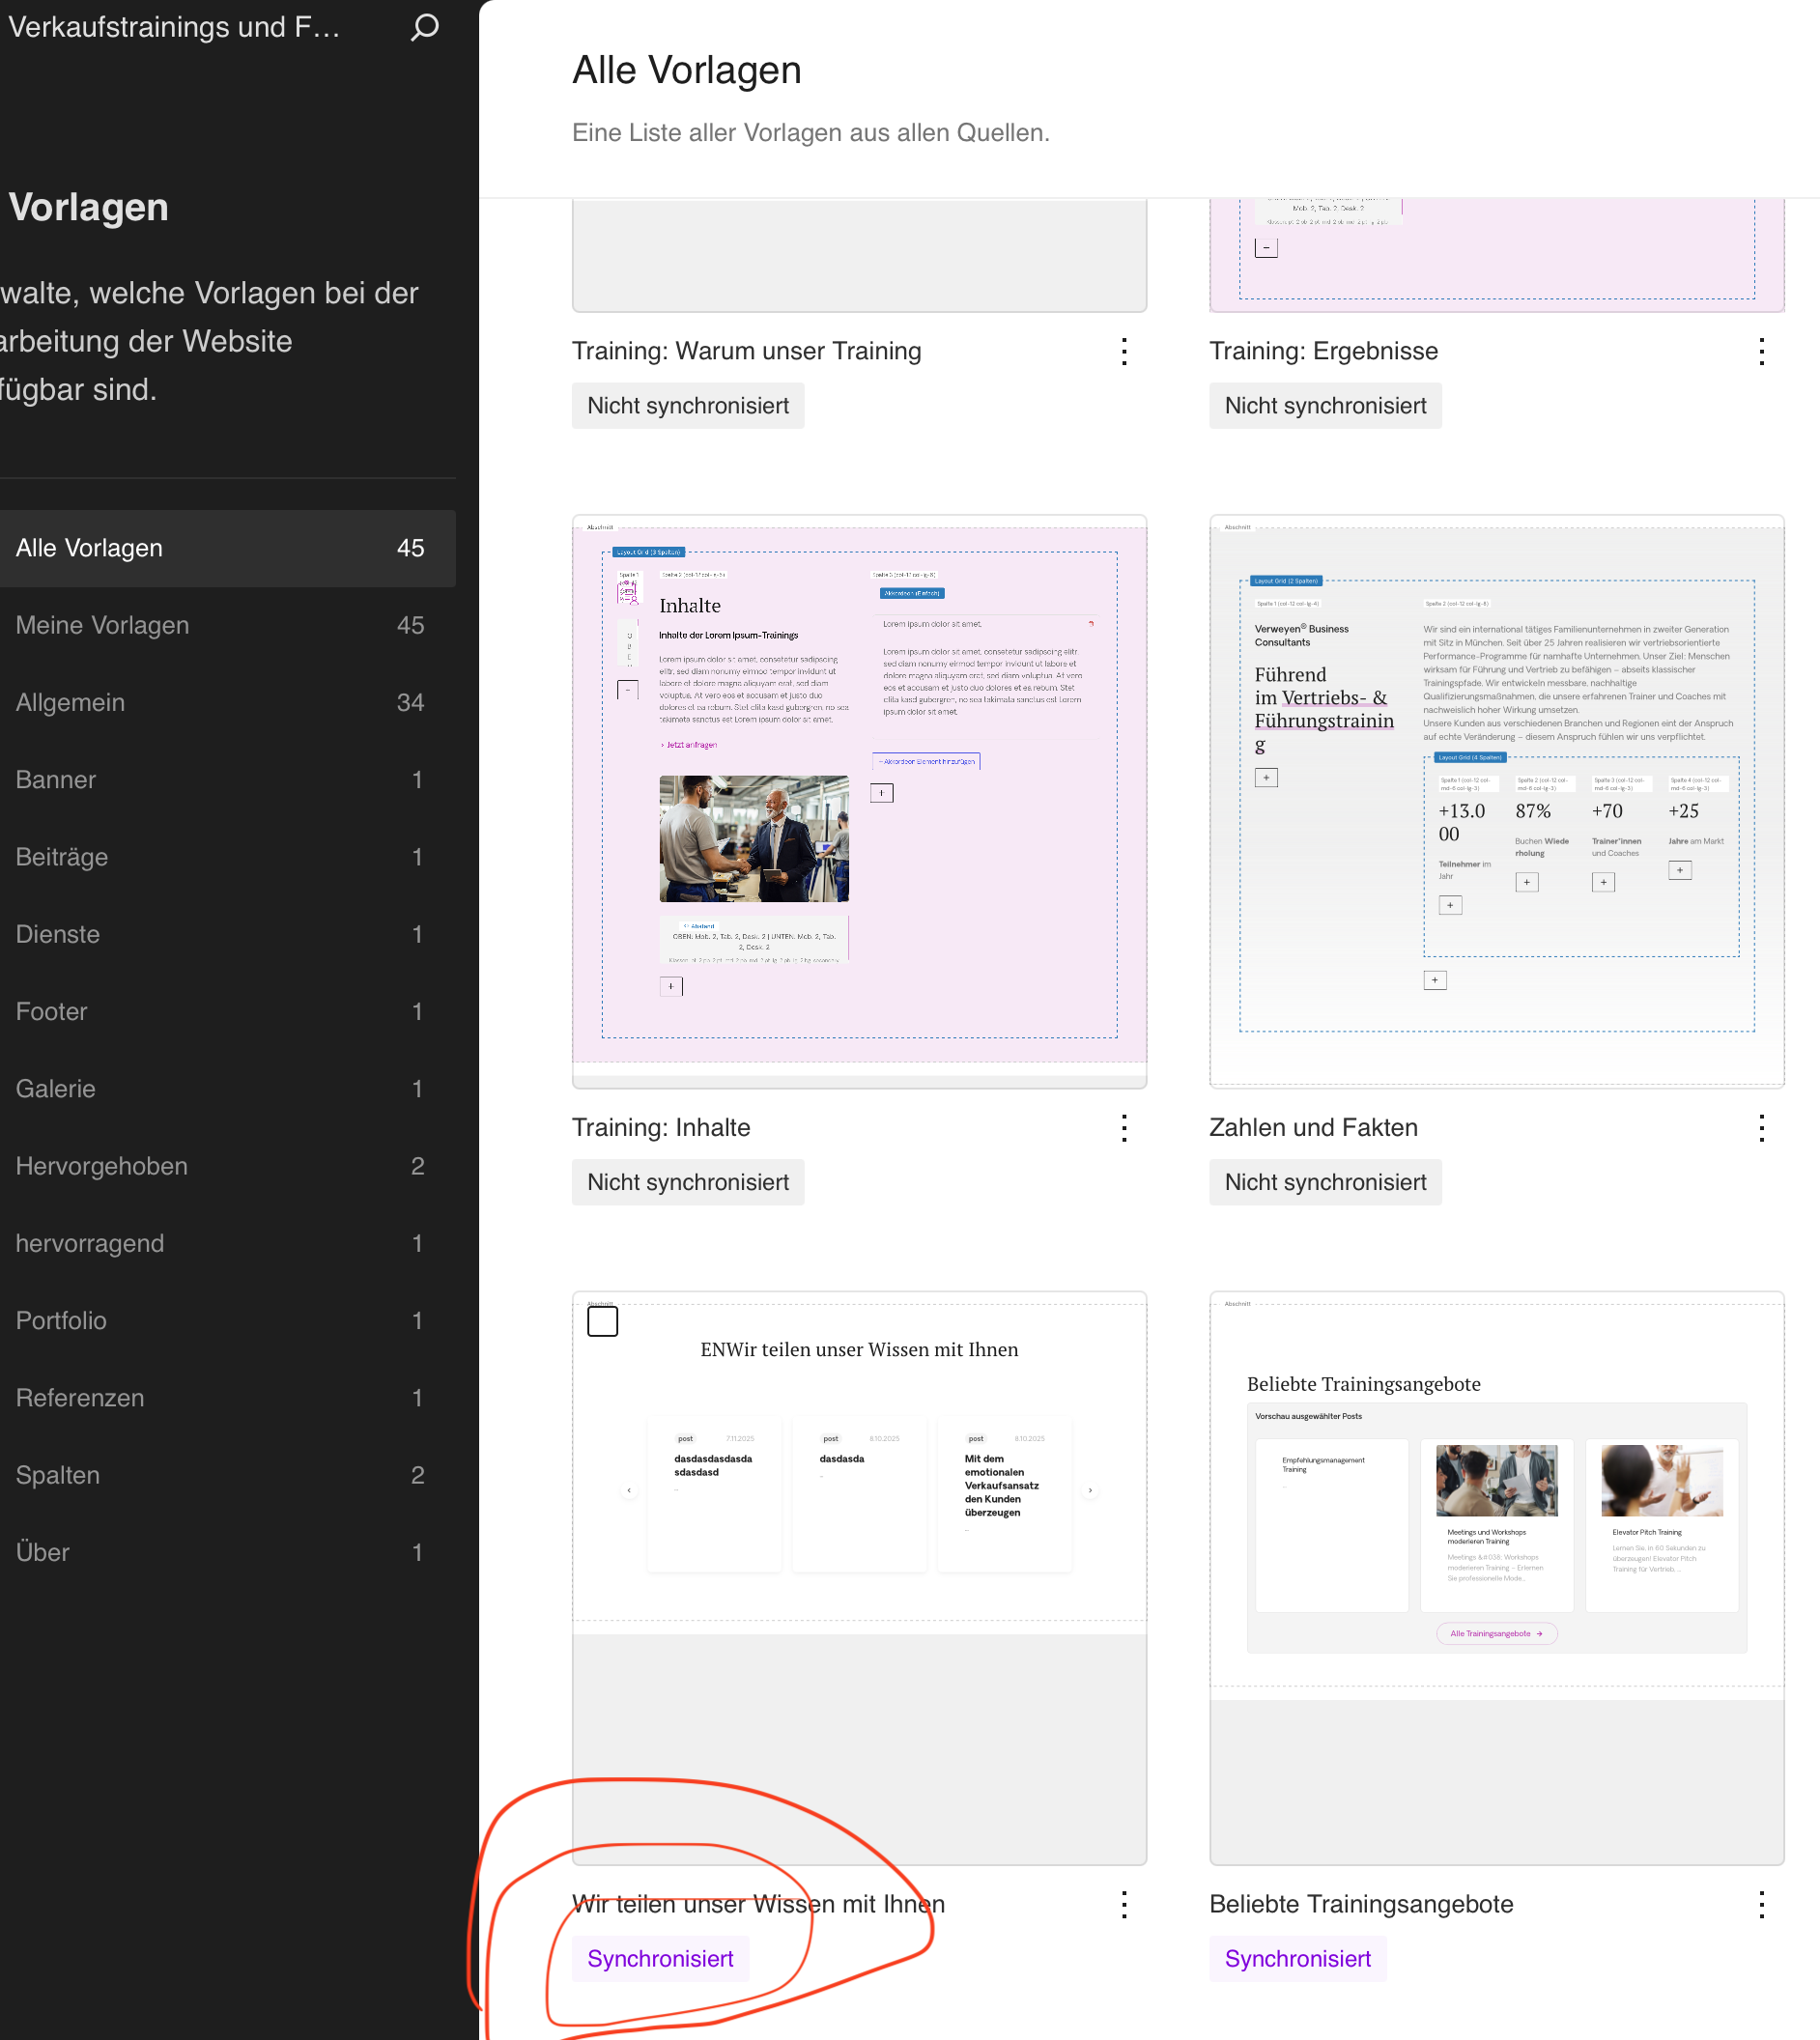Open actions menu for Beliebte Trainingsangebote
The height and width of the screenshot is (2040, 1820).
point(1761,1904)
